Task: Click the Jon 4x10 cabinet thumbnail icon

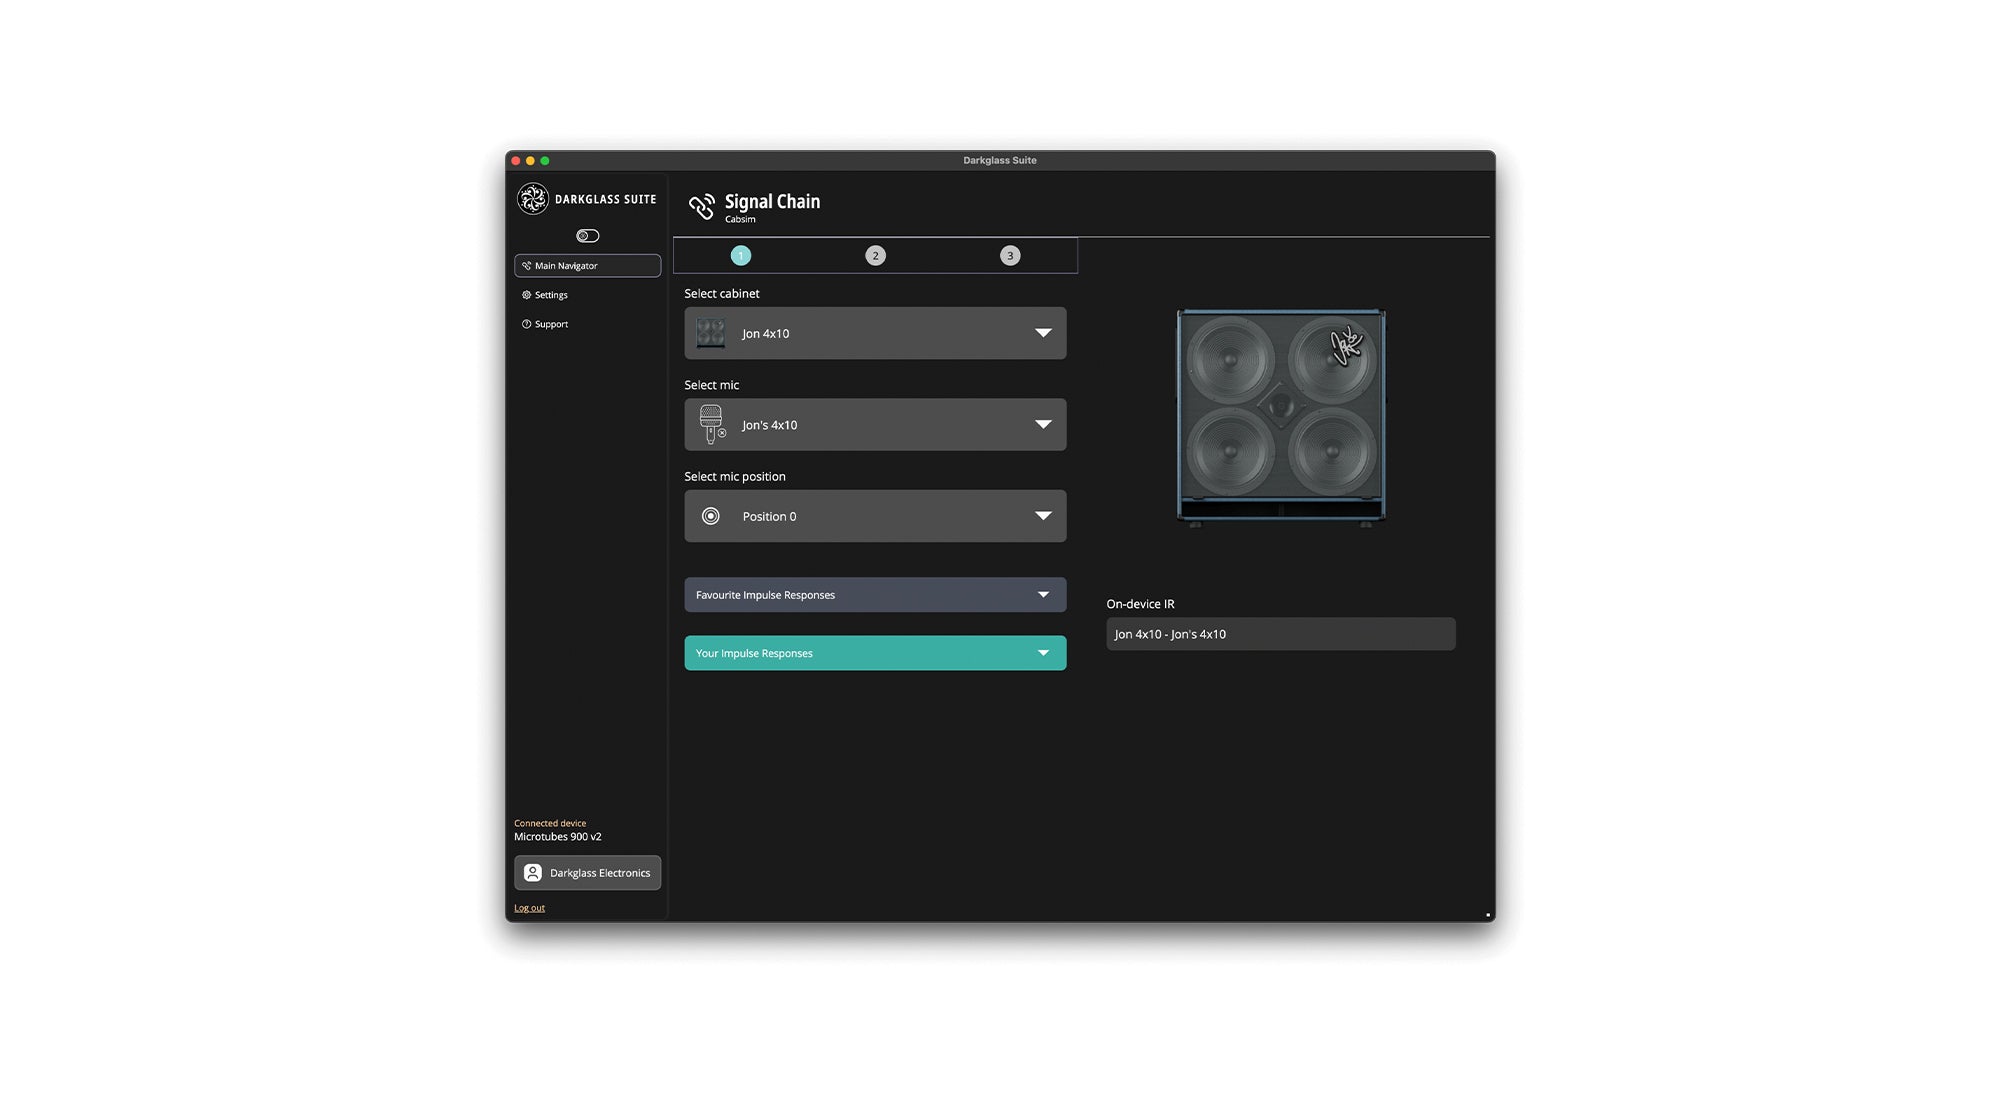Action: point(711,333)
